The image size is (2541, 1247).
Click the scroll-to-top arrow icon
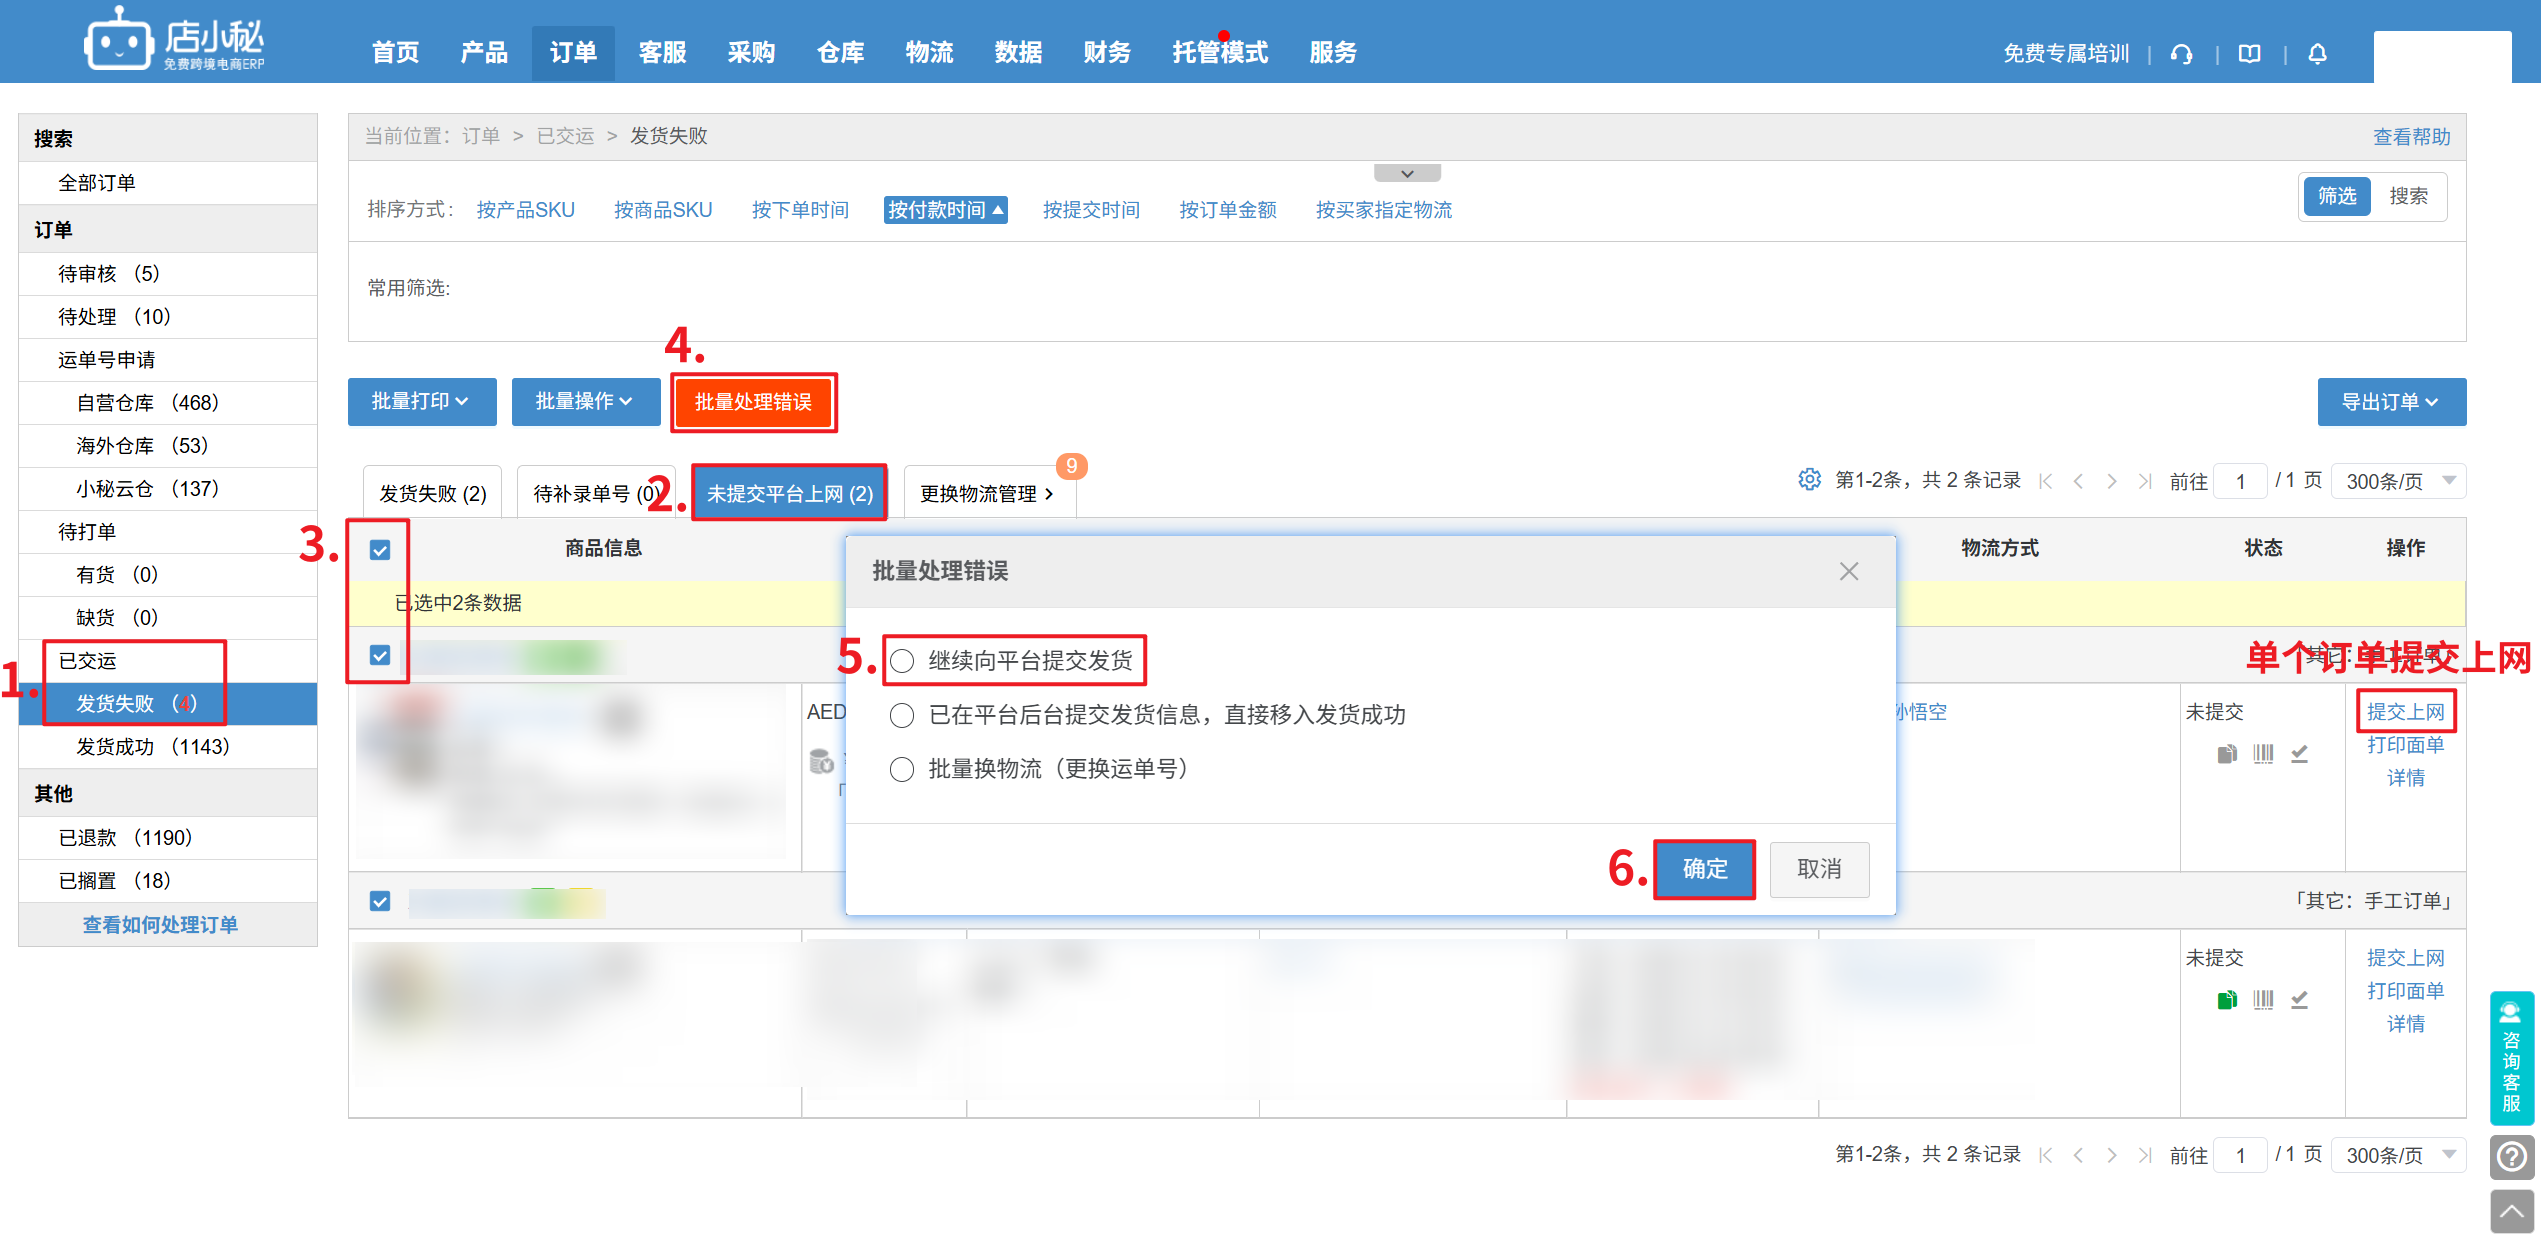[x=2511, y=1212]
